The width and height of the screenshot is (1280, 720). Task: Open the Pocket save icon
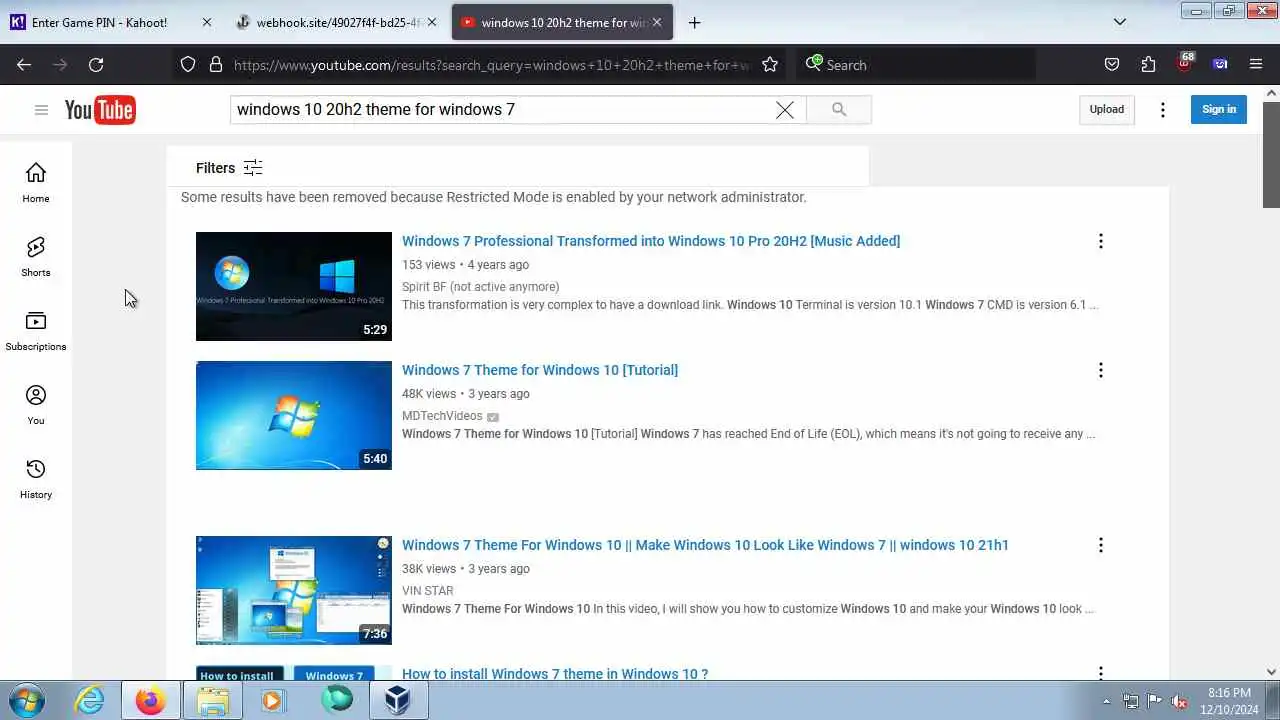coord(1112,65)
